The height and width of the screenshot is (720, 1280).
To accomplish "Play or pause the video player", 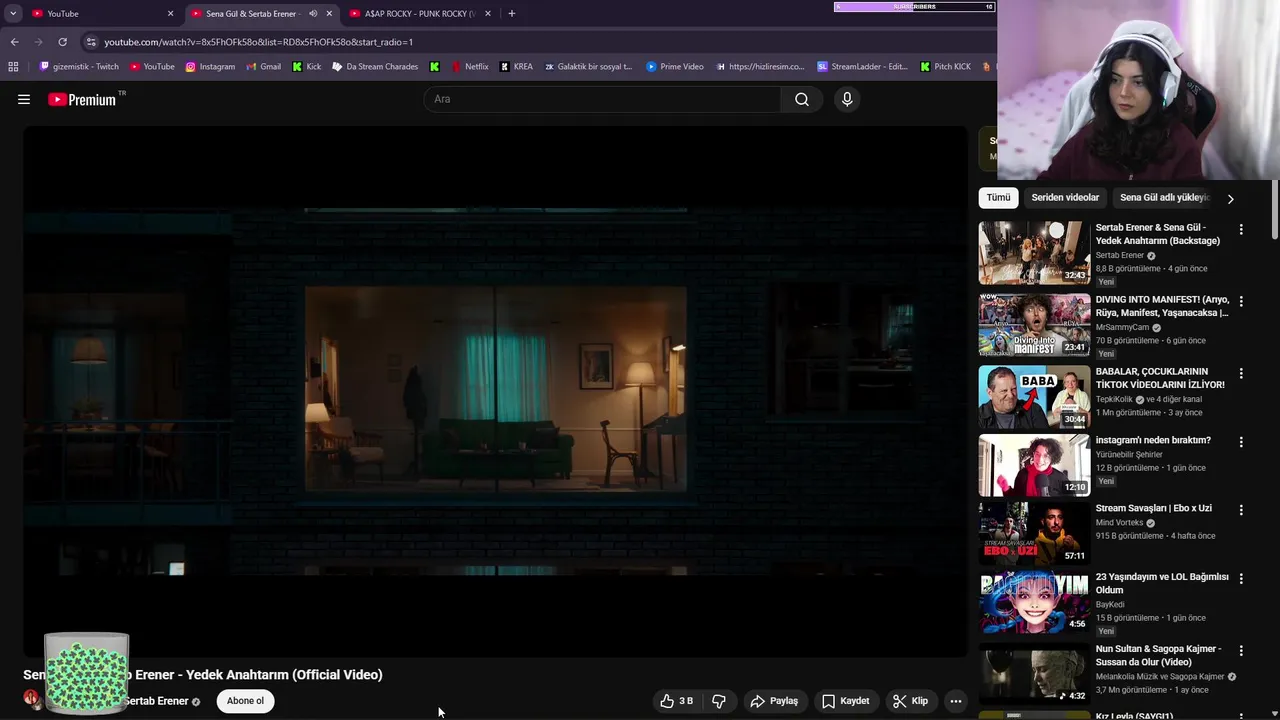I will pyautogui.click(x=495, y=391).
